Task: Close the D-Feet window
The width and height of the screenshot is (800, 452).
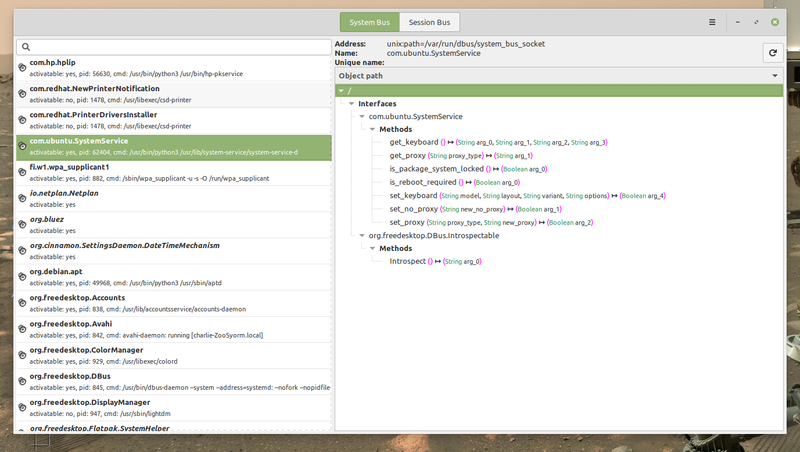Action: pyautogui.click(x=774, y=22)
